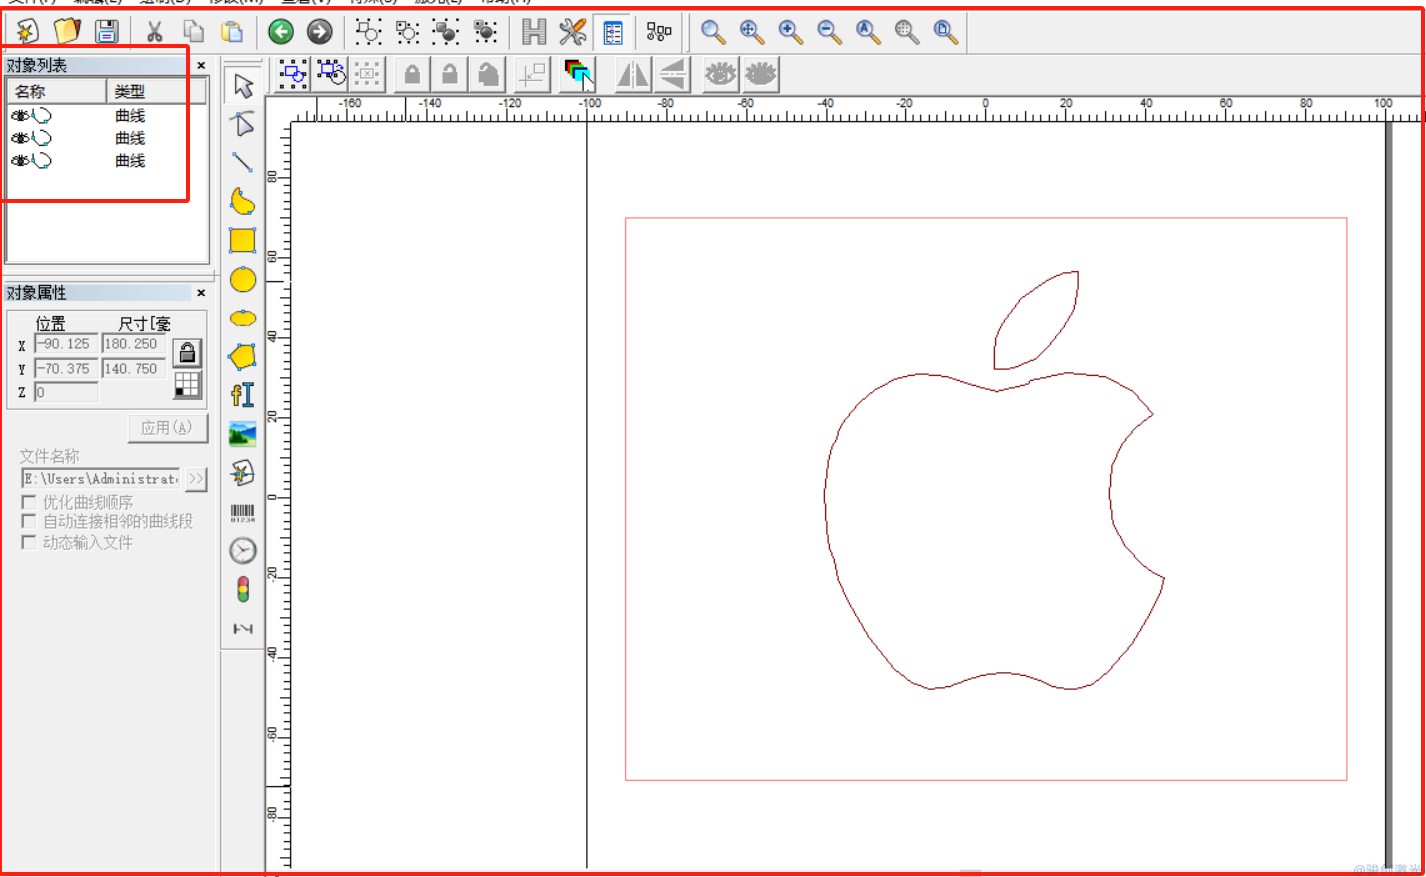Toggle the size aspect-ratio lock button
The width and height of the screenshot is (1426, 877).
click(x=187, y=352)
